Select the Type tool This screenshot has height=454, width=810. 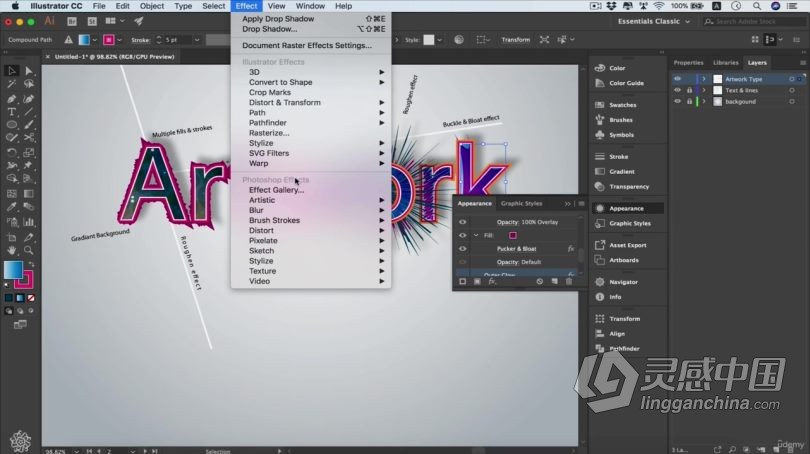pos(11,112)
